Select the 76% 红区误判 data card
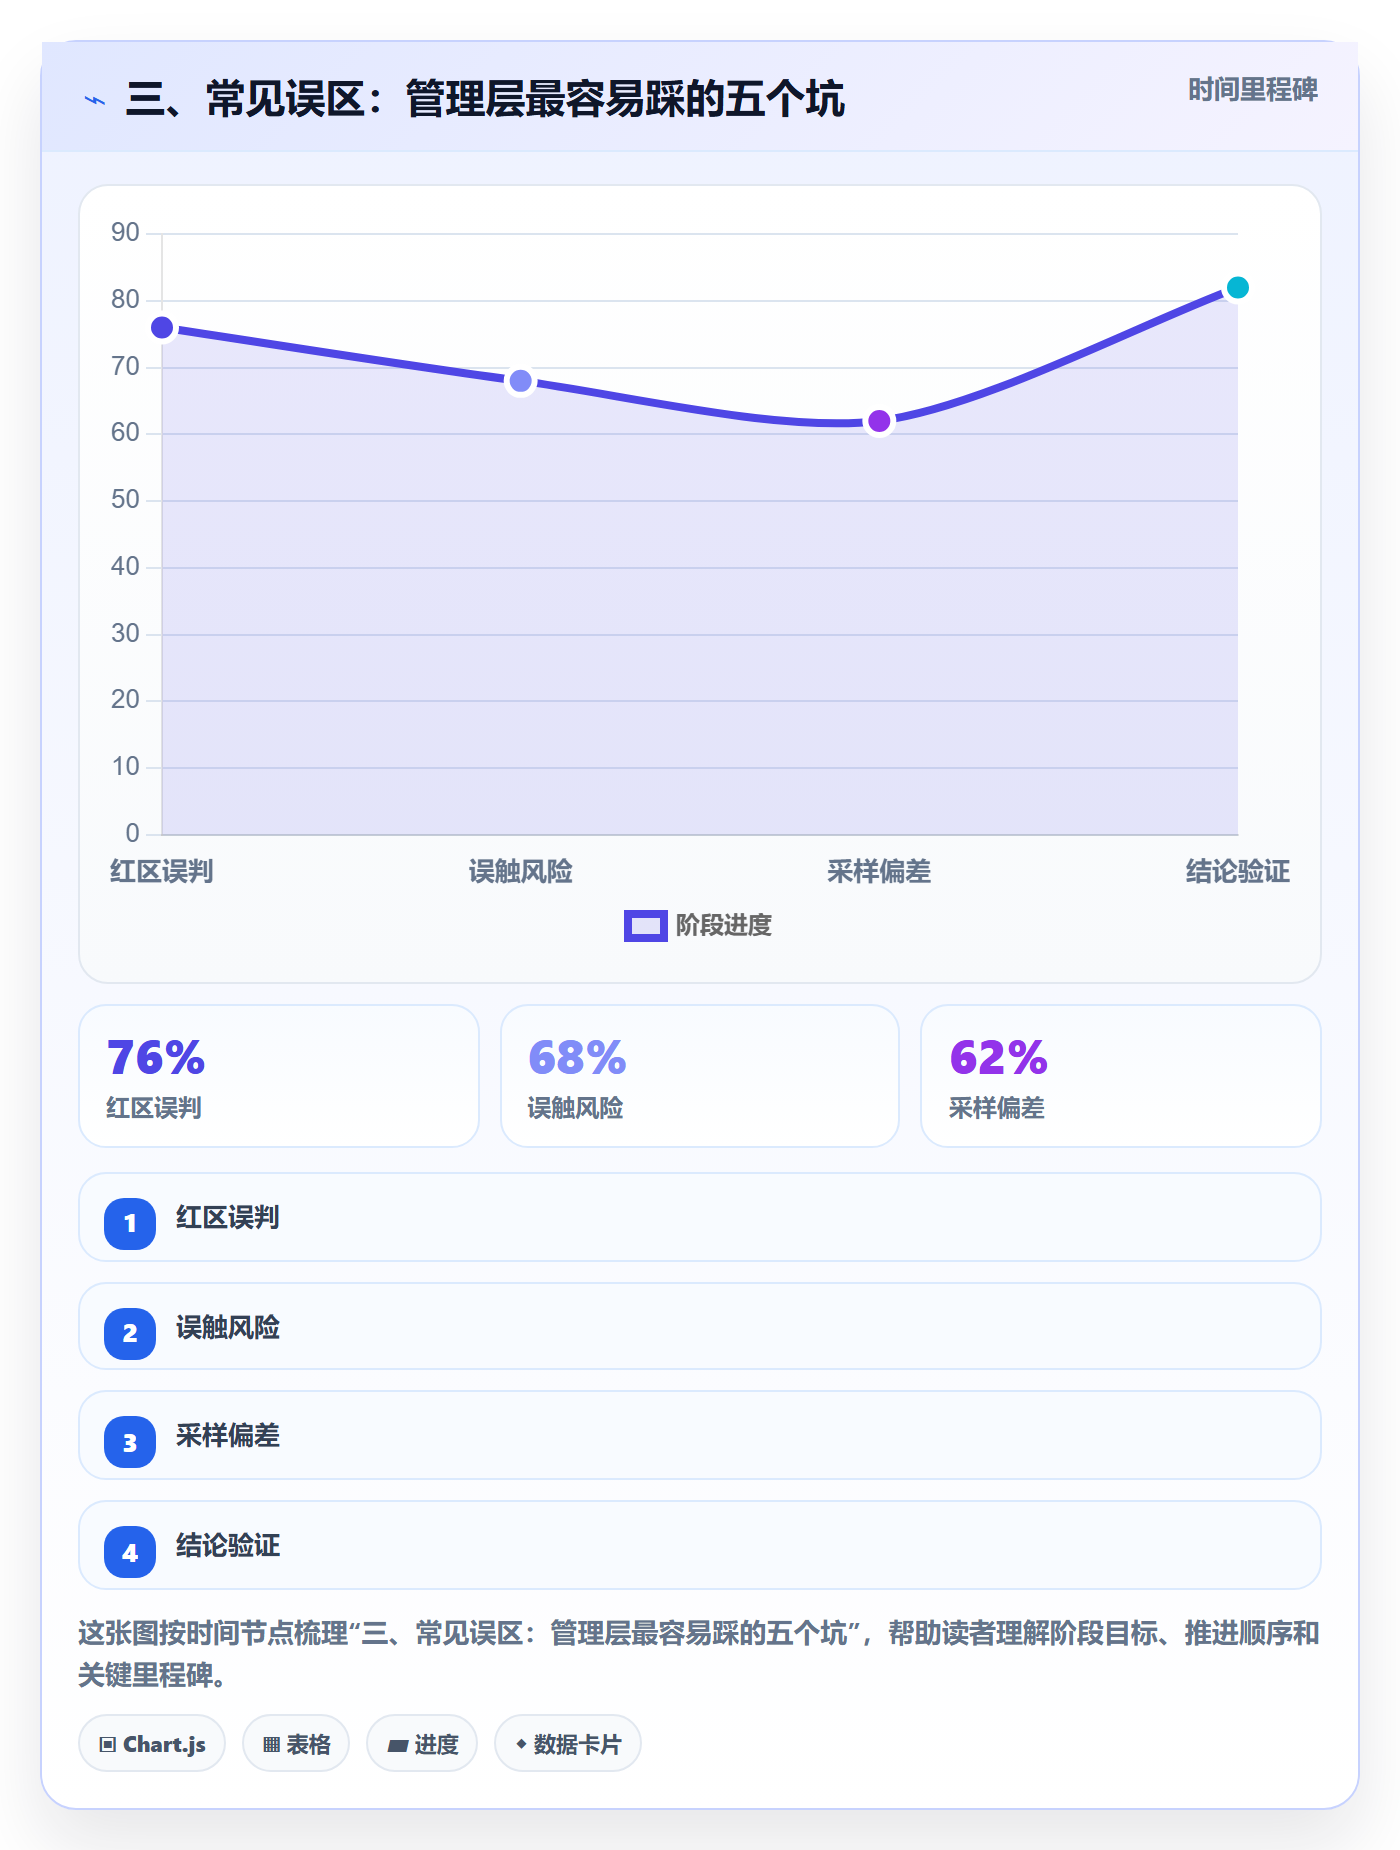Viewport: 1400px width, 1850px height. click(279, 1076)
